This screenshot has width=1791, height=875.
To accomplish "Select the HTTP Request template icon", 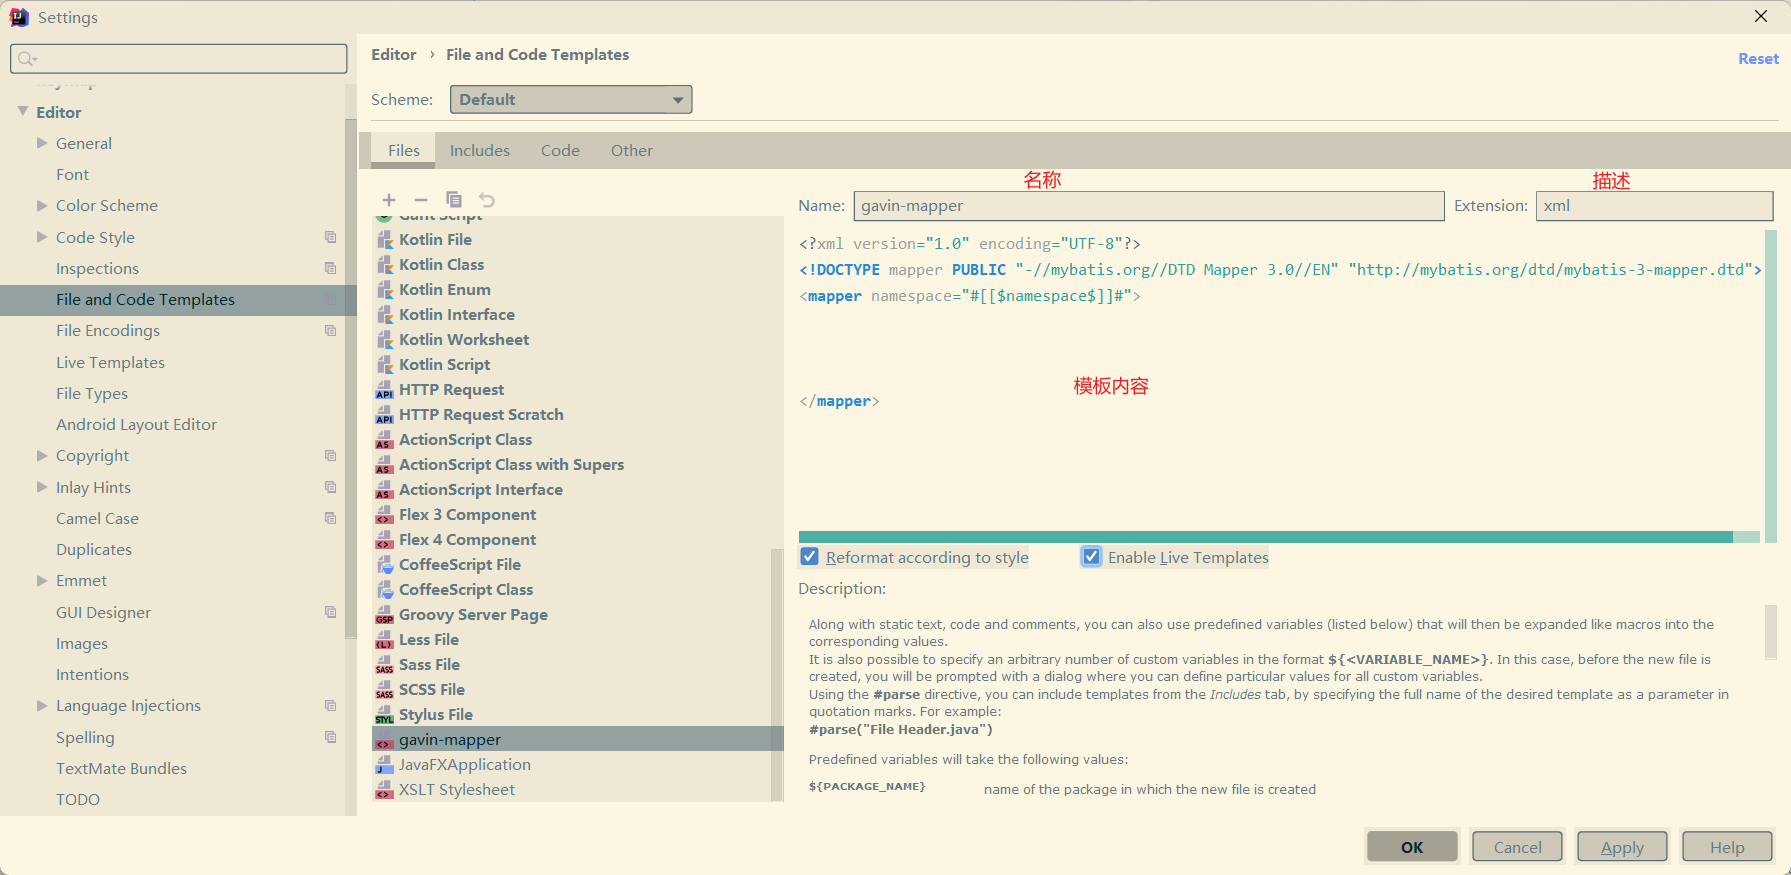I will (x=385, y=390).
